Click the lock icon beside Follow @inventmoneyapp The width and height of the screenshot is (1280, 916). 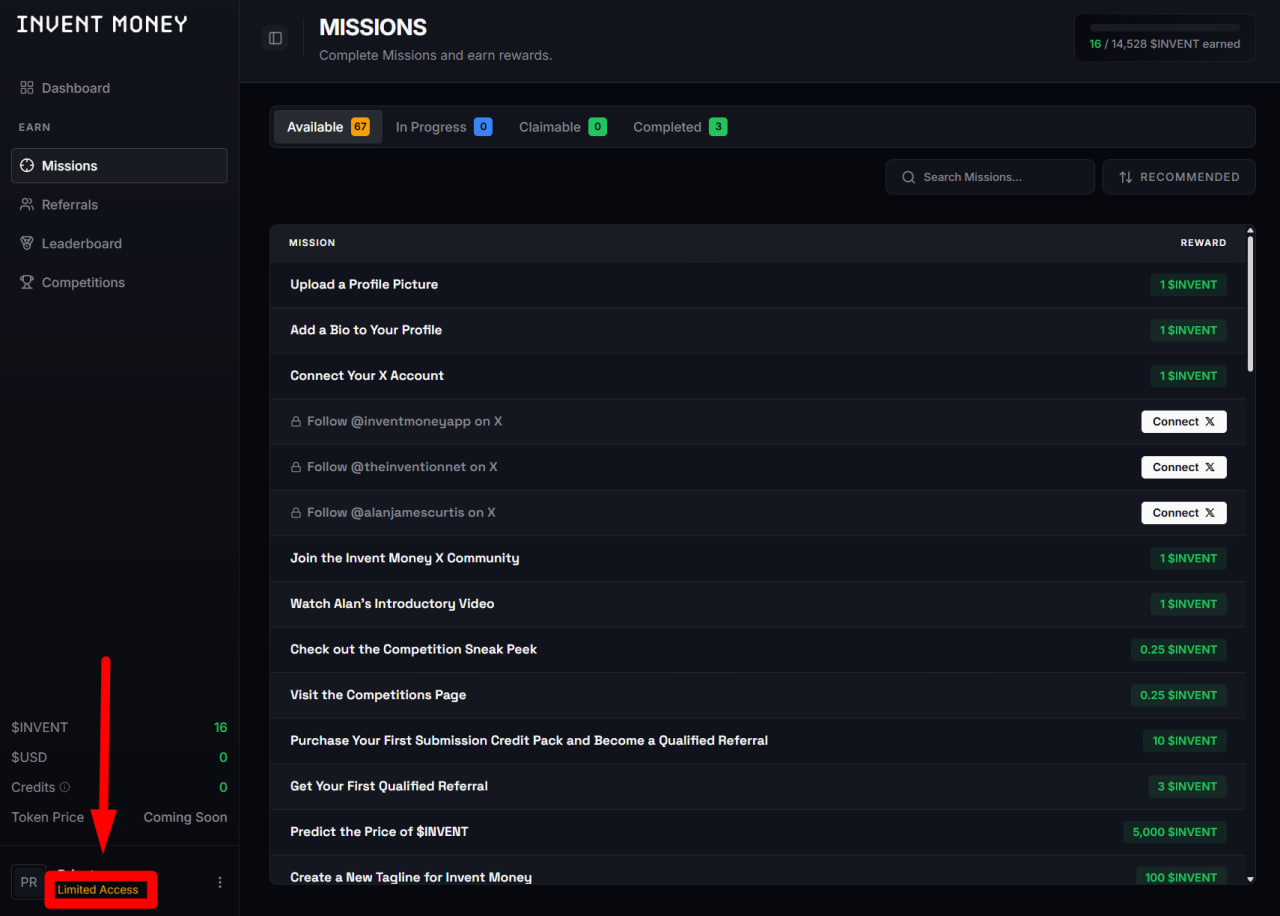(x=296, y=422)
